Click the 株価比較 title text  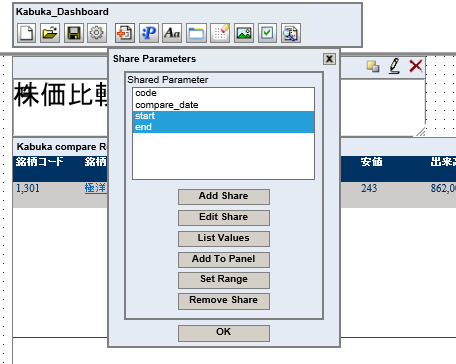(x=61, y=95)
